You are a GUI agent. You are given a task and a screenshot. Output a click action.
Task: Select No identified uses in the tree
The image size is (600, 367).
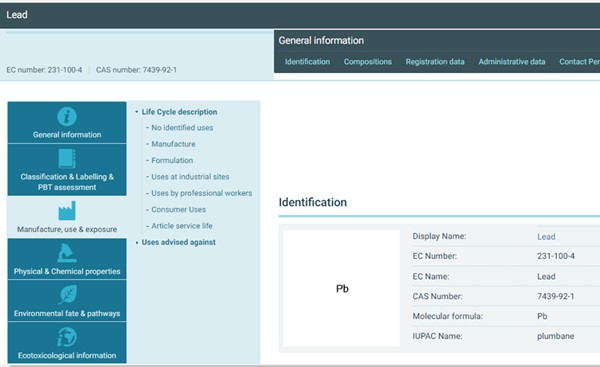click(182, 128)
